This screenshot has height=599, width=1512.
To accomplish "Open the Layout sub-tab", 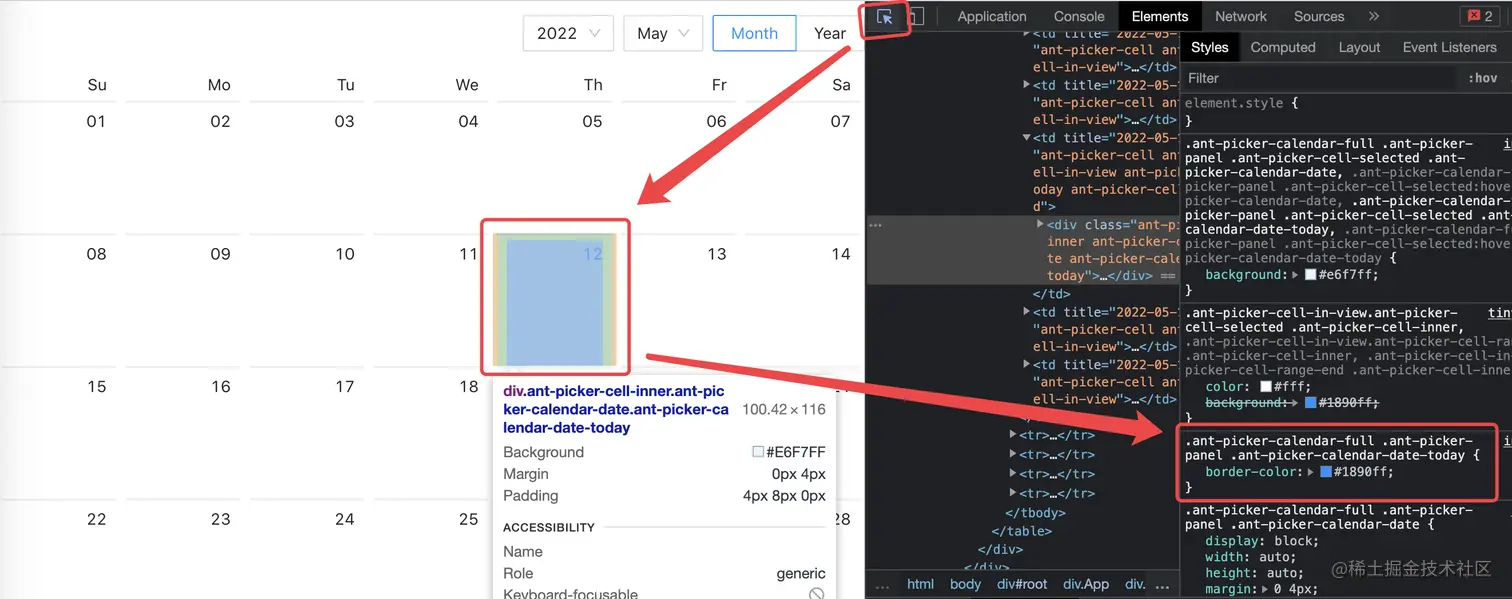I will [x=1359, y=47].
